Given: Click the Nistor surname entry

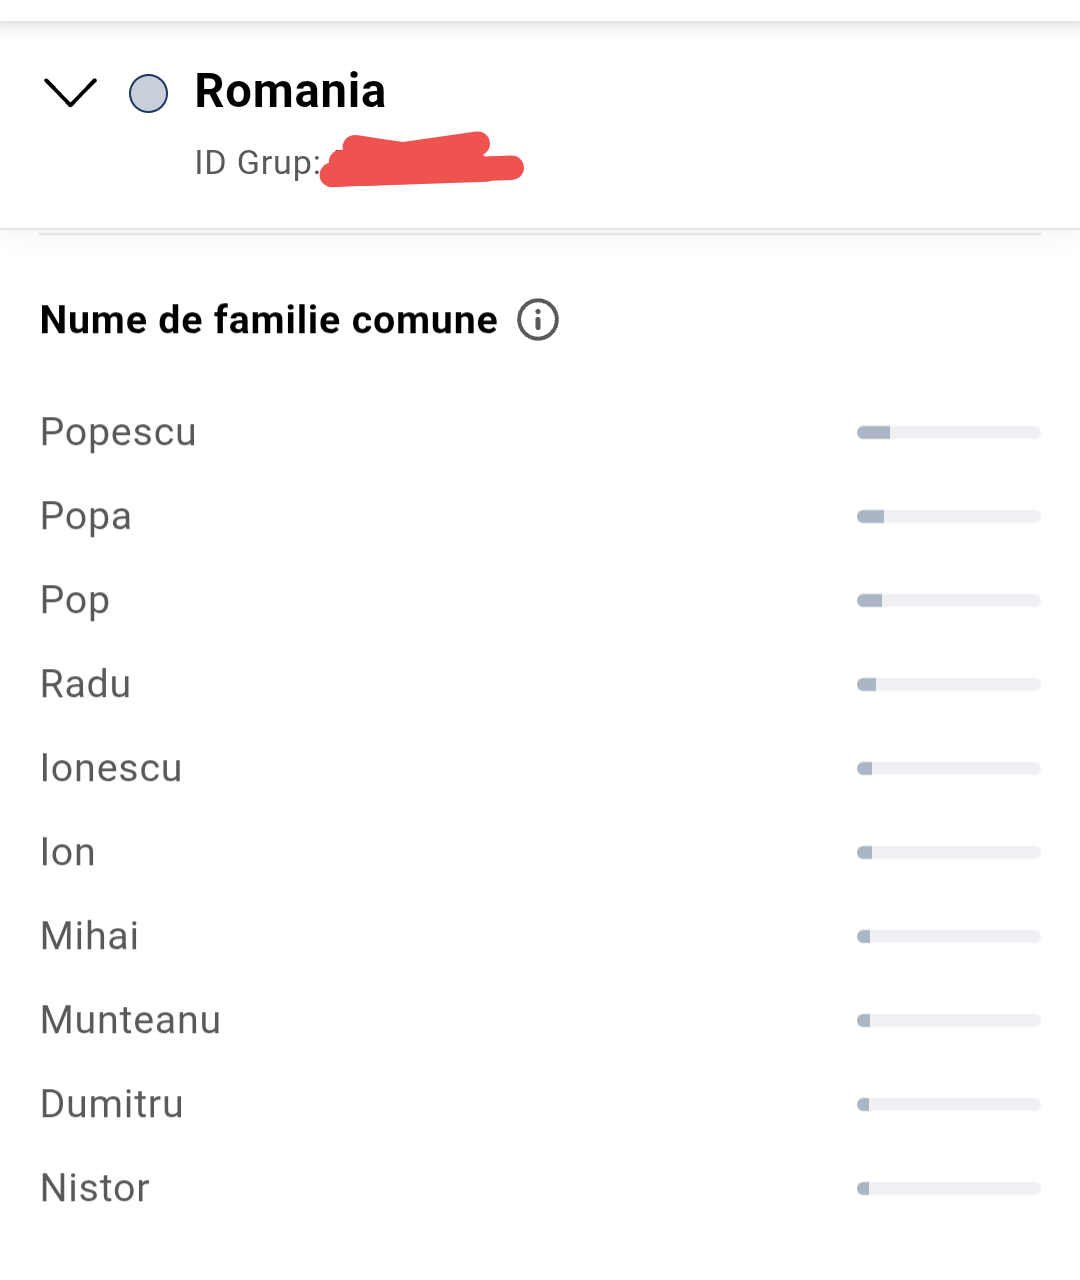Looking at the screenshot, I should click(x=95, y=1188).
